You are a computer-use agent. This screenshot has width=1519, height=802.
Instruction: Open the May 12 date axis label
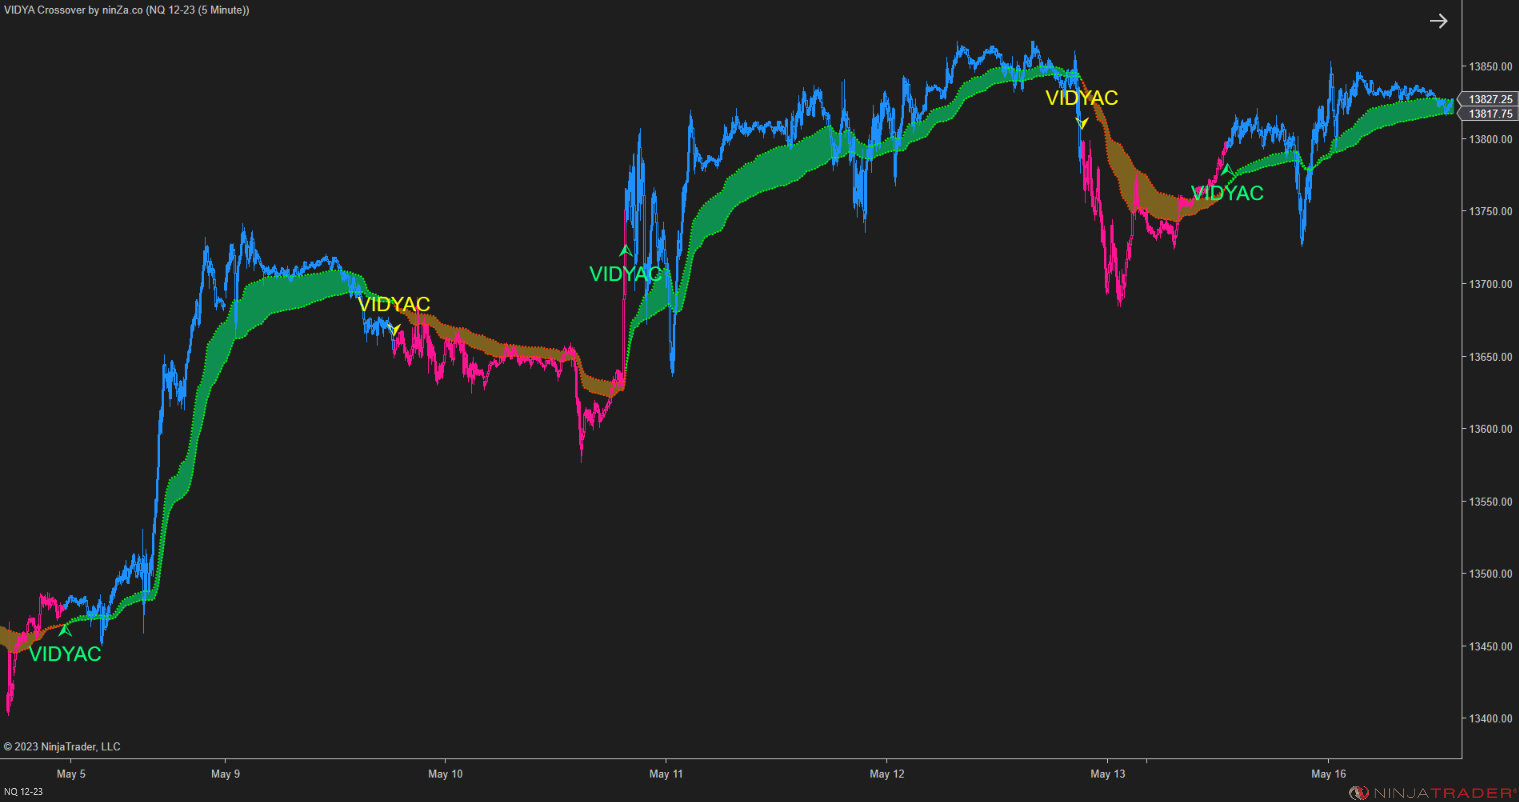[x=887, y=773]
